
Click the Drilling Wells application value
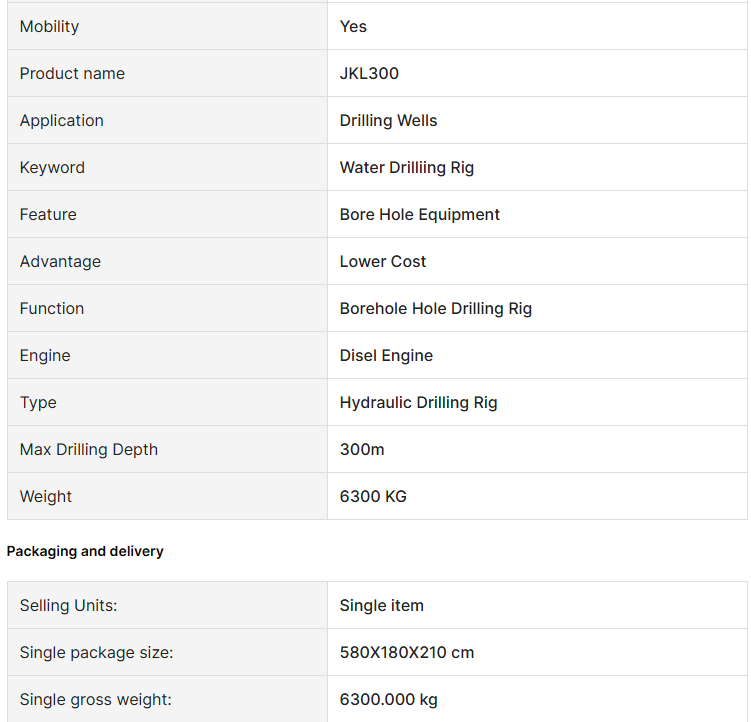(388, 120)
